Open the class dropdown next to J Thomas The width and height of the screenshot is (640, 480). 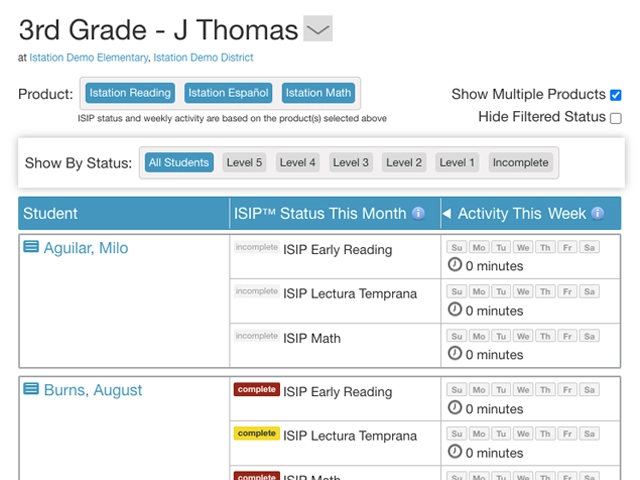pos(318,29)
